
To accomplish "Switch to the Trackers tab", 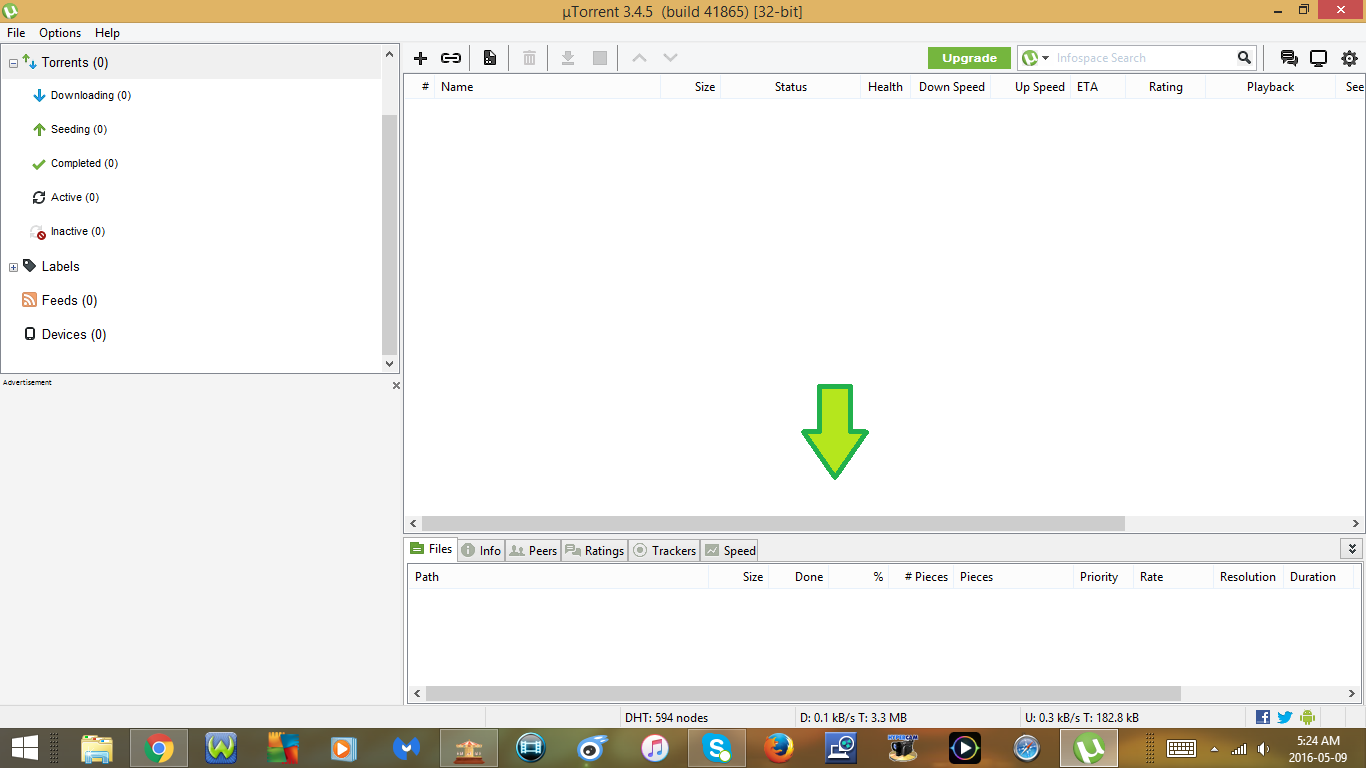I will [664, 550].
